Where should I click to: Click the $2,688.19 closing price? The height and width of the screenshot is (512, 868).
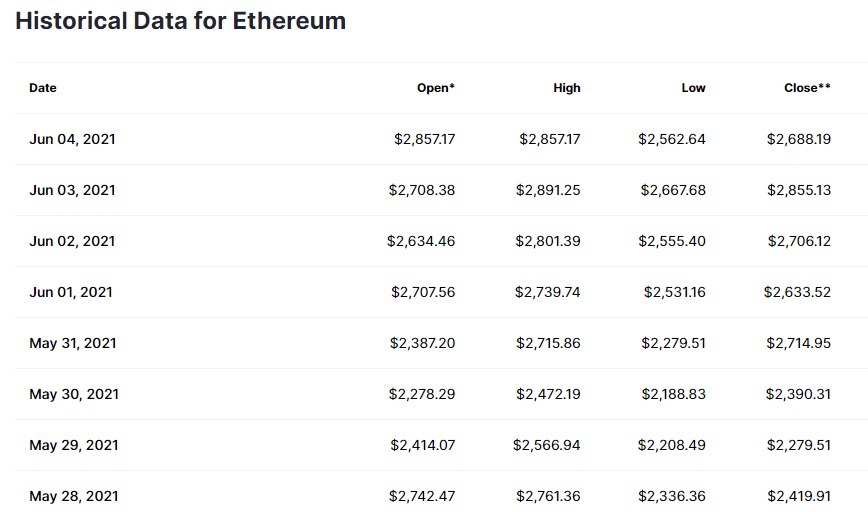pyautogui.click(x=798, y=139)
